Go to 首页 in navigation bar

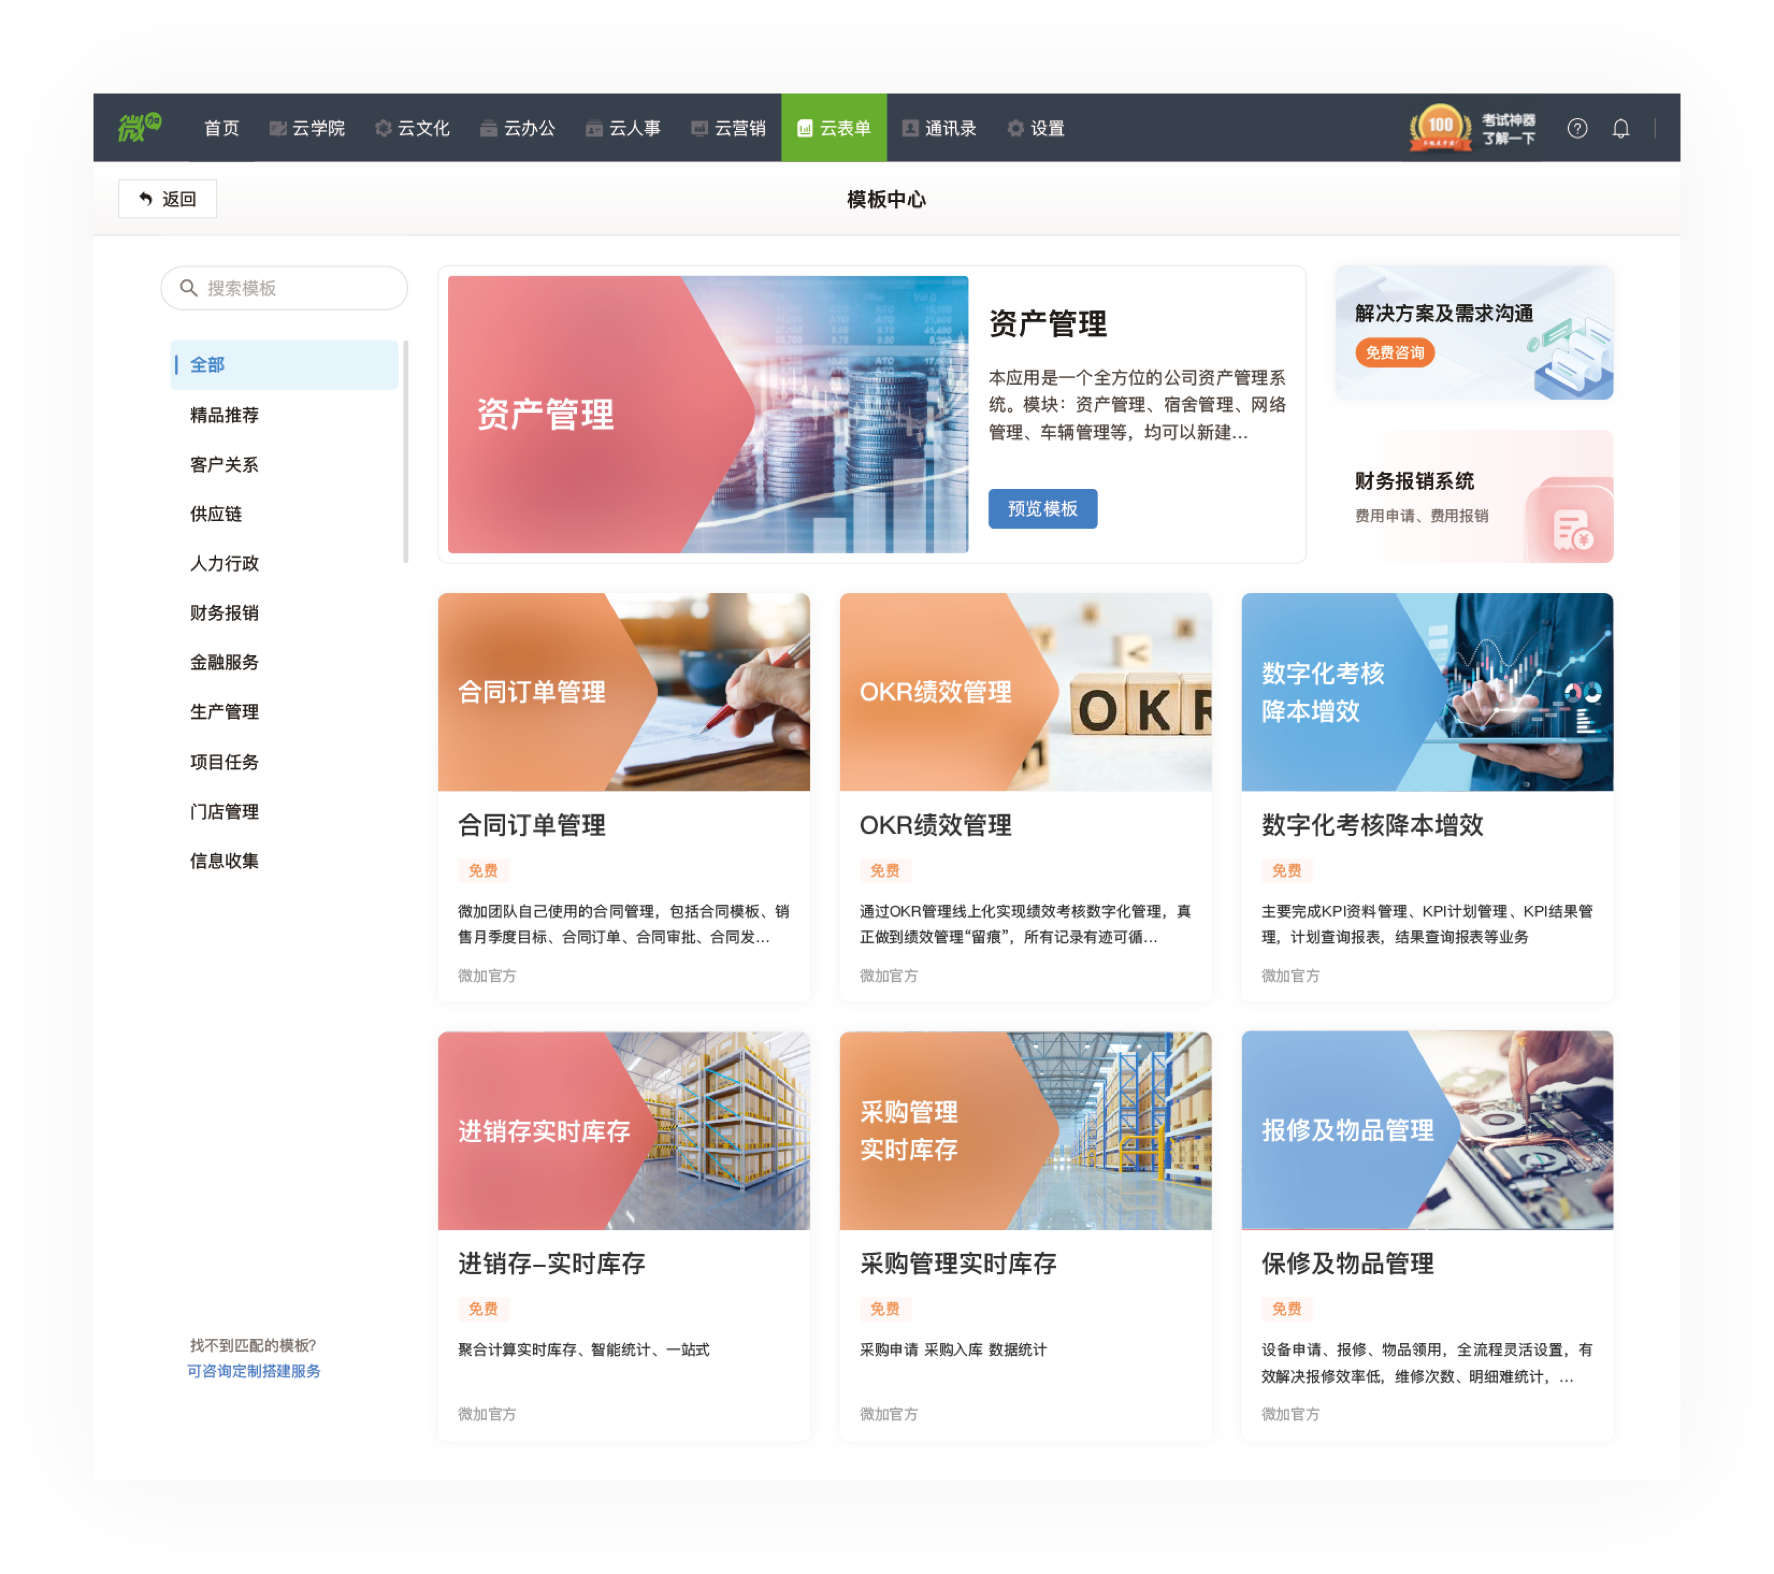coord(222,128)
